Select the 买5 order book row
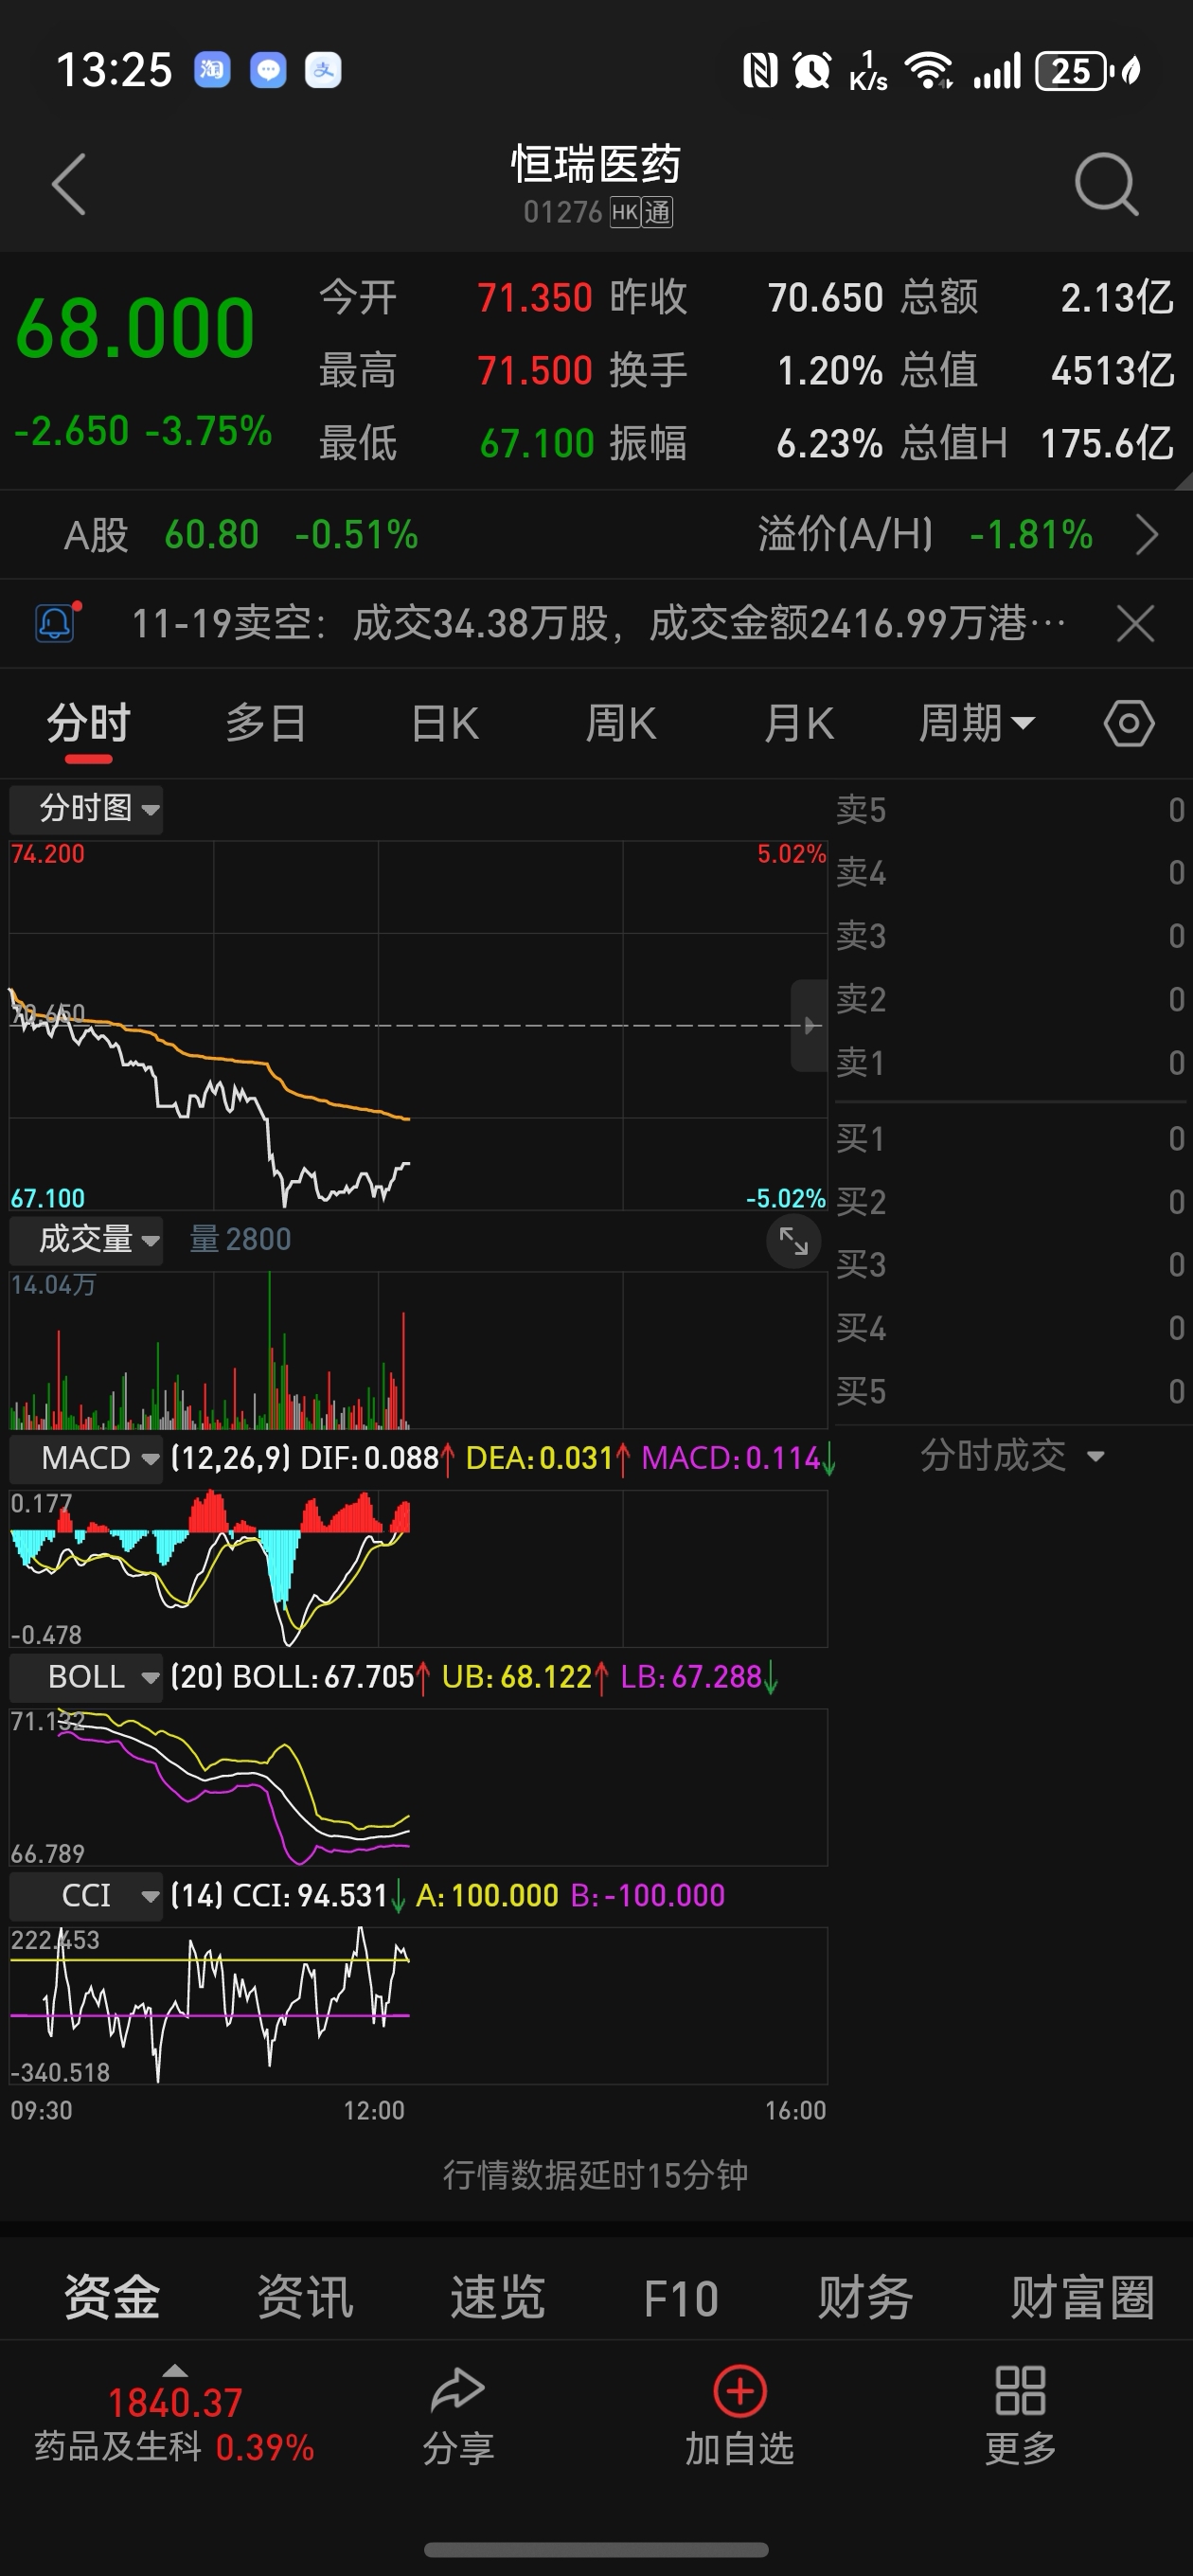This screenshot has width=1193, height=2576. (x=1011, y=1391)
